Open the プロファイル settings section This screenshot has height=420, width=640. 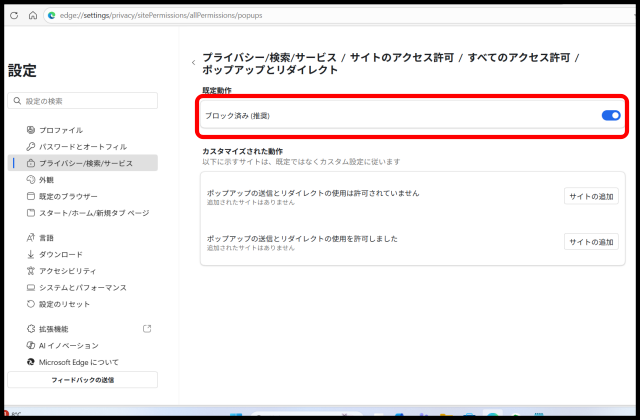(82, 130)
